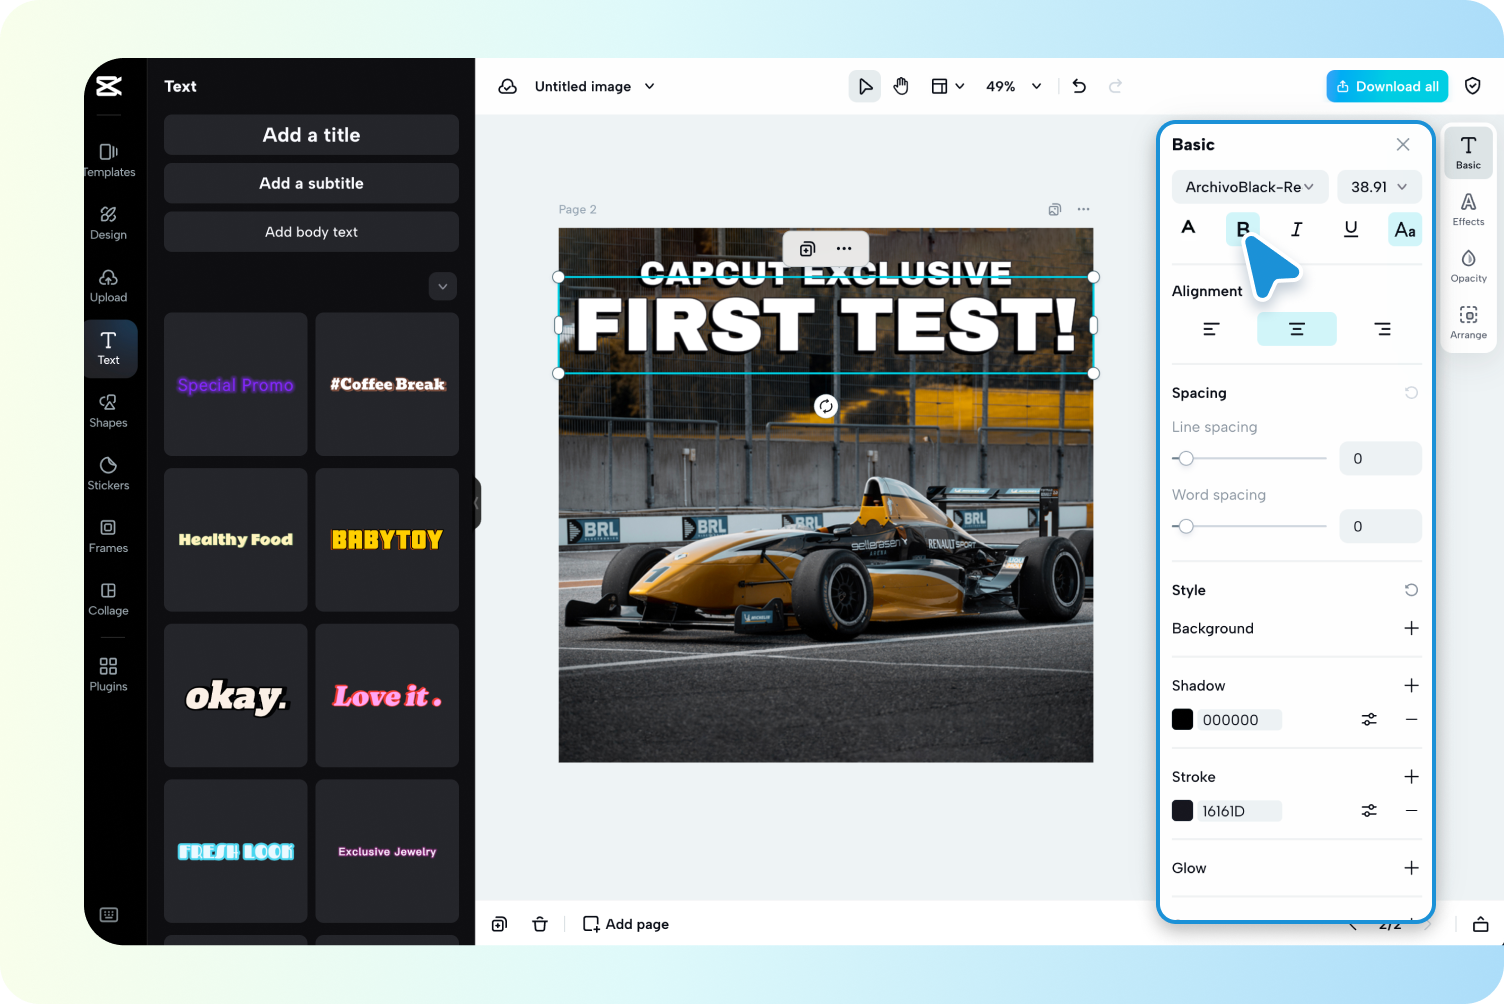Viewport: 1504px width, 1004px height.
Task: Open the ArchivoBlack font family dropdown
Action: 1249,187
